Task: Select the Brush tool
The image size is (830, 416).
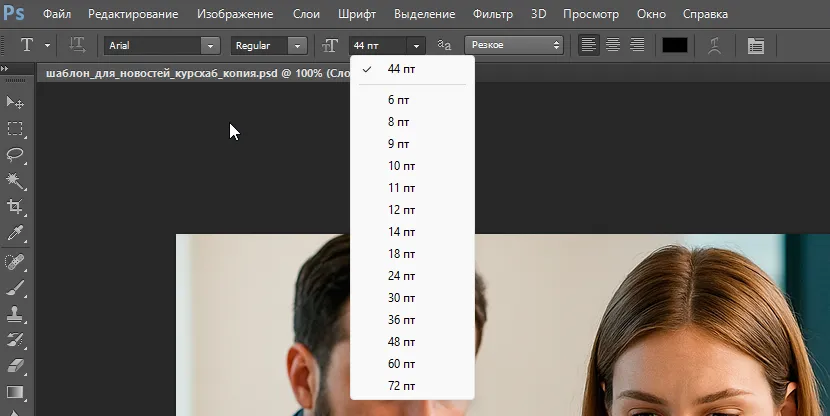Action: pos(15,288)
